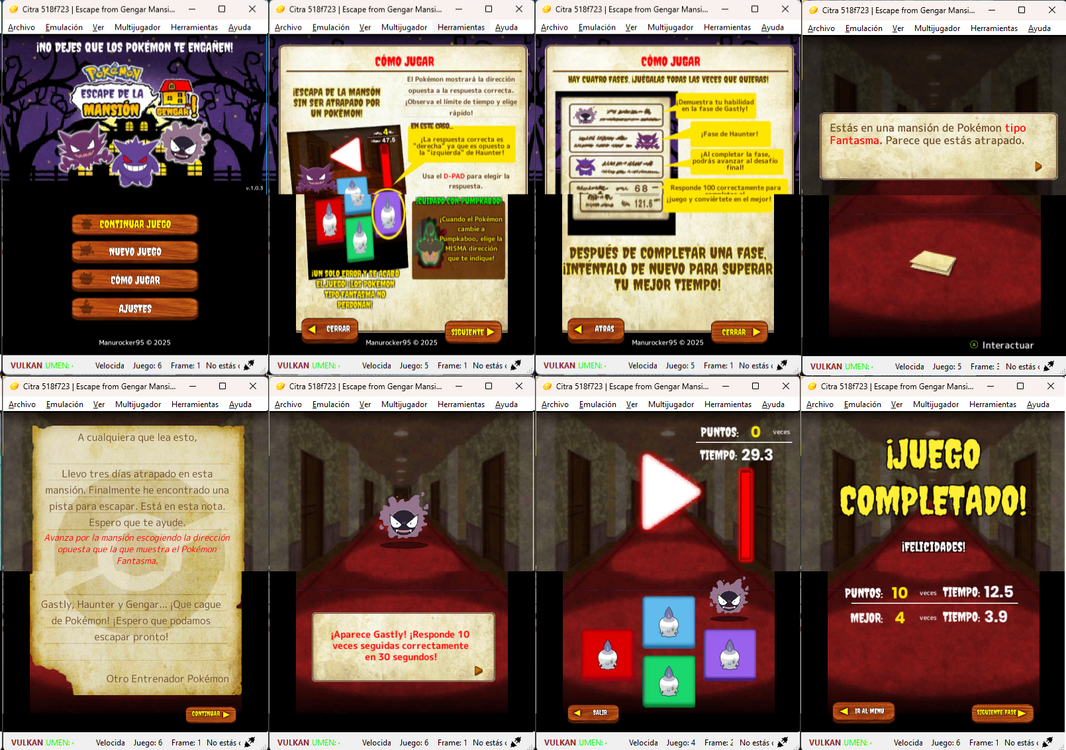Click multiplayer status icon in title screen window
This screenshot has height=750, width=1066.
pos(250,365)
